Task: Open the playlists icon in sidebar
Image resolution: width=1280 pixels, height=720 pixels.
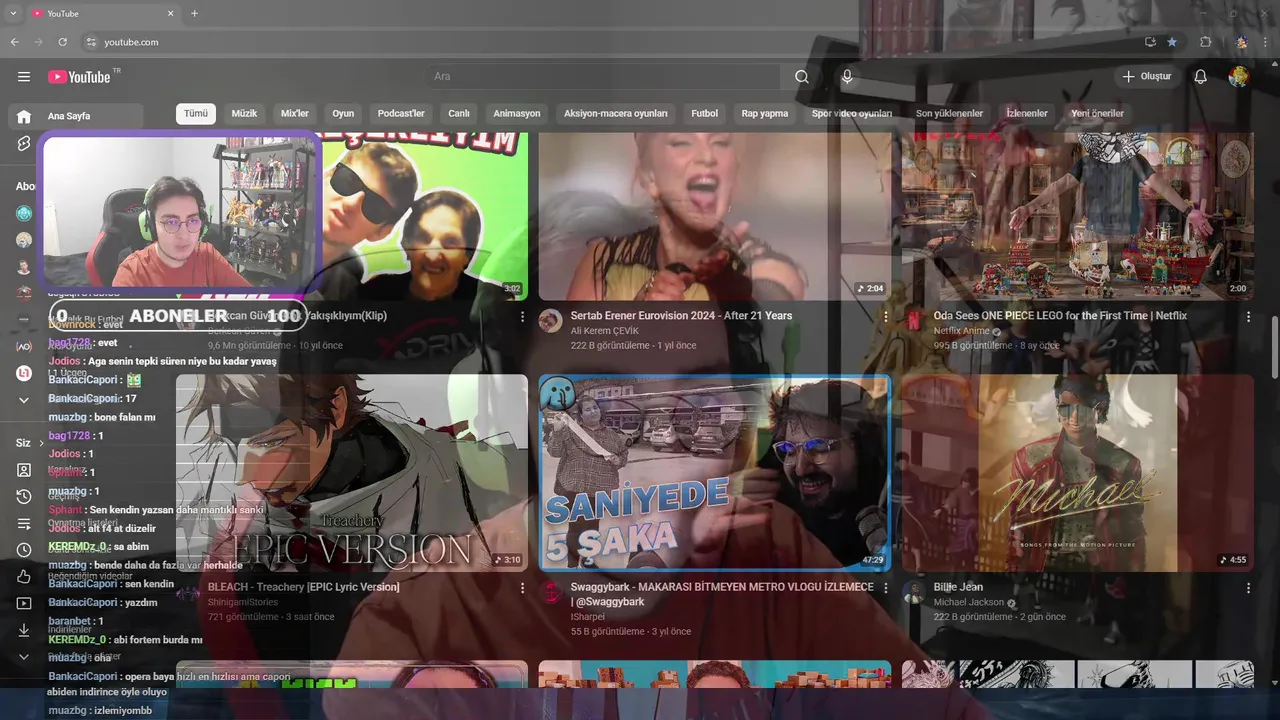Action: pos(24,524)
